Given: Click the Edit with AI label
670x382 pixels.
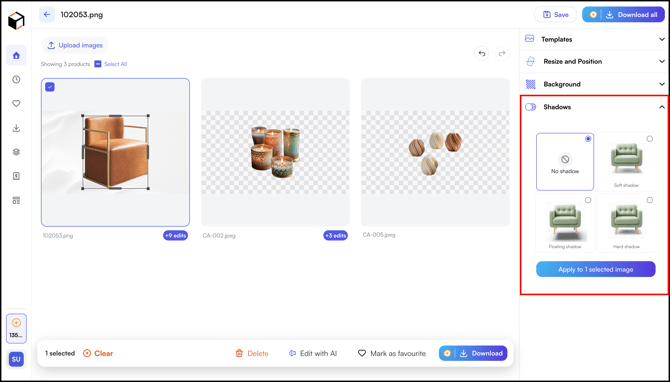Looking at the screenshot, I should [x=318, y=353].
